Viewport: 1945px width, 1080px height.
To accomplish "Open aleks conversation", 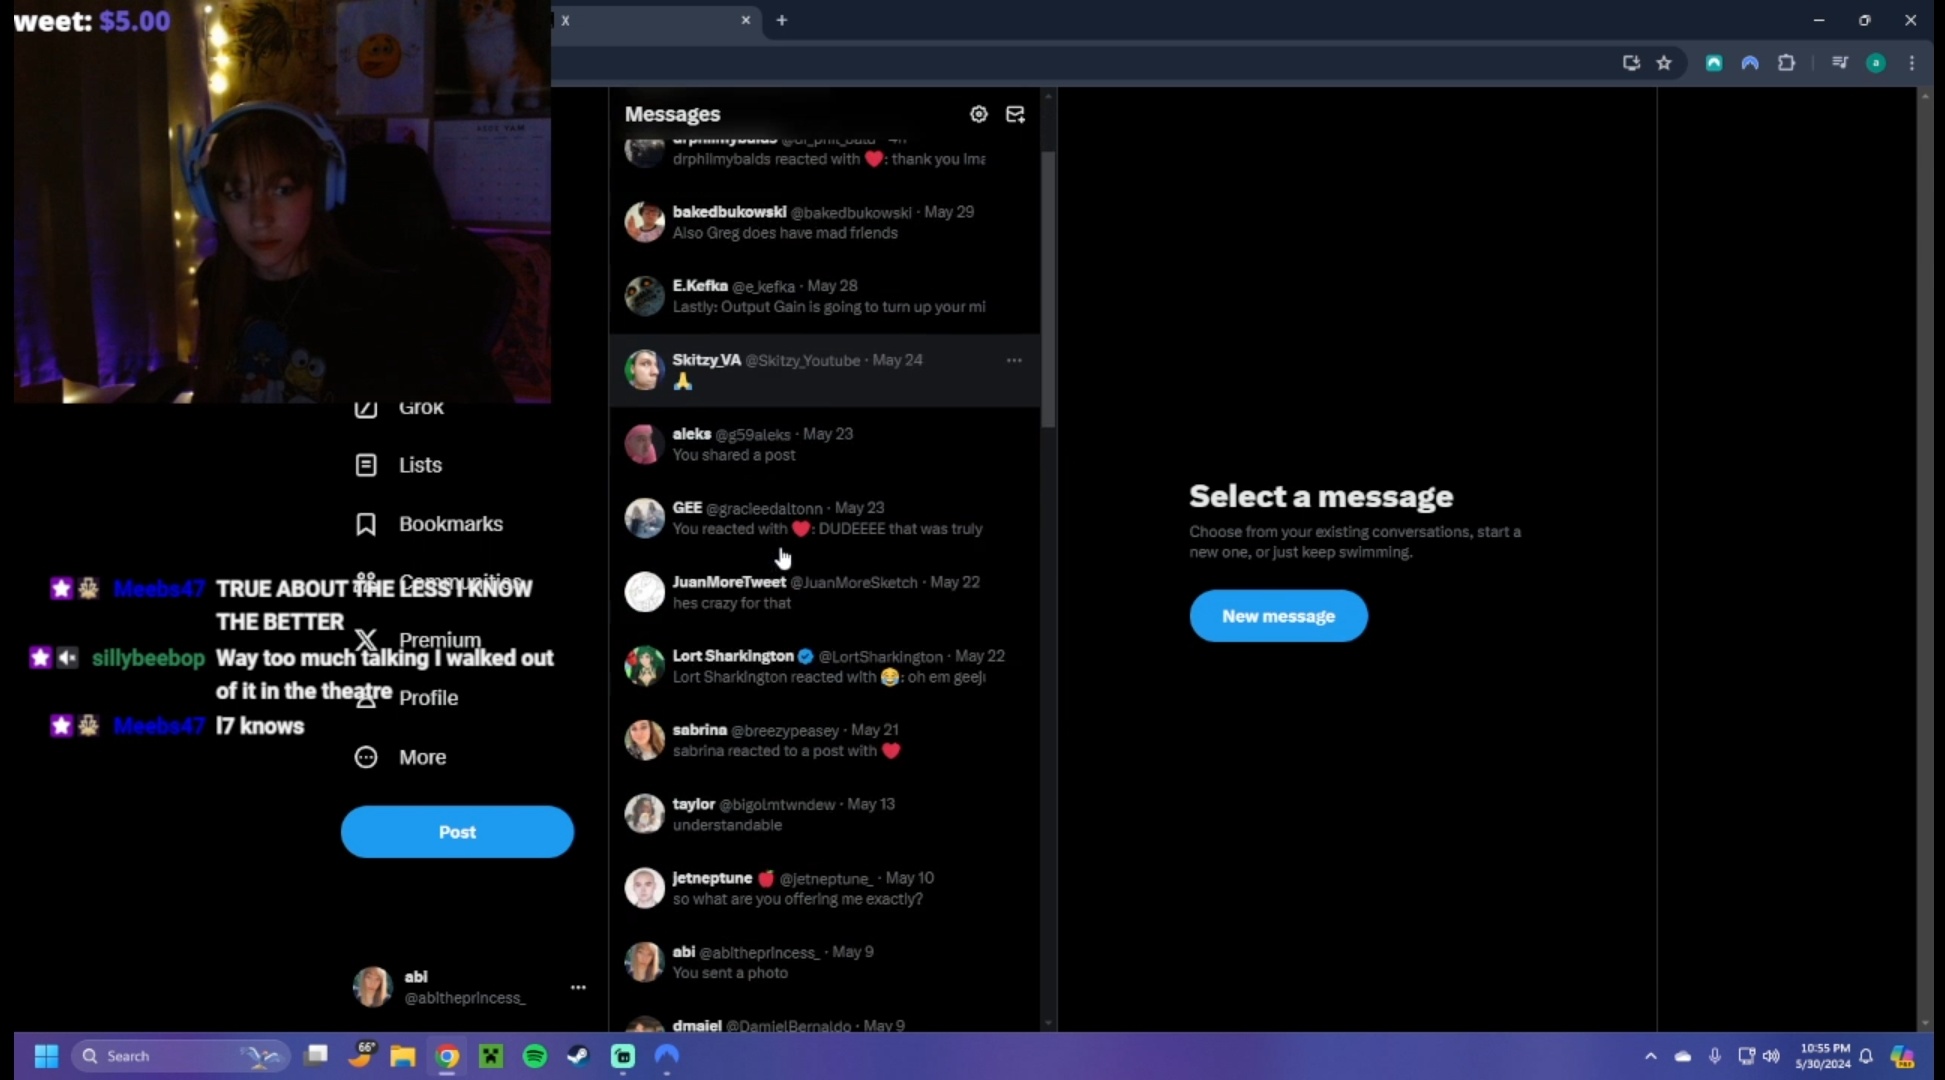I will pos(824,444).
